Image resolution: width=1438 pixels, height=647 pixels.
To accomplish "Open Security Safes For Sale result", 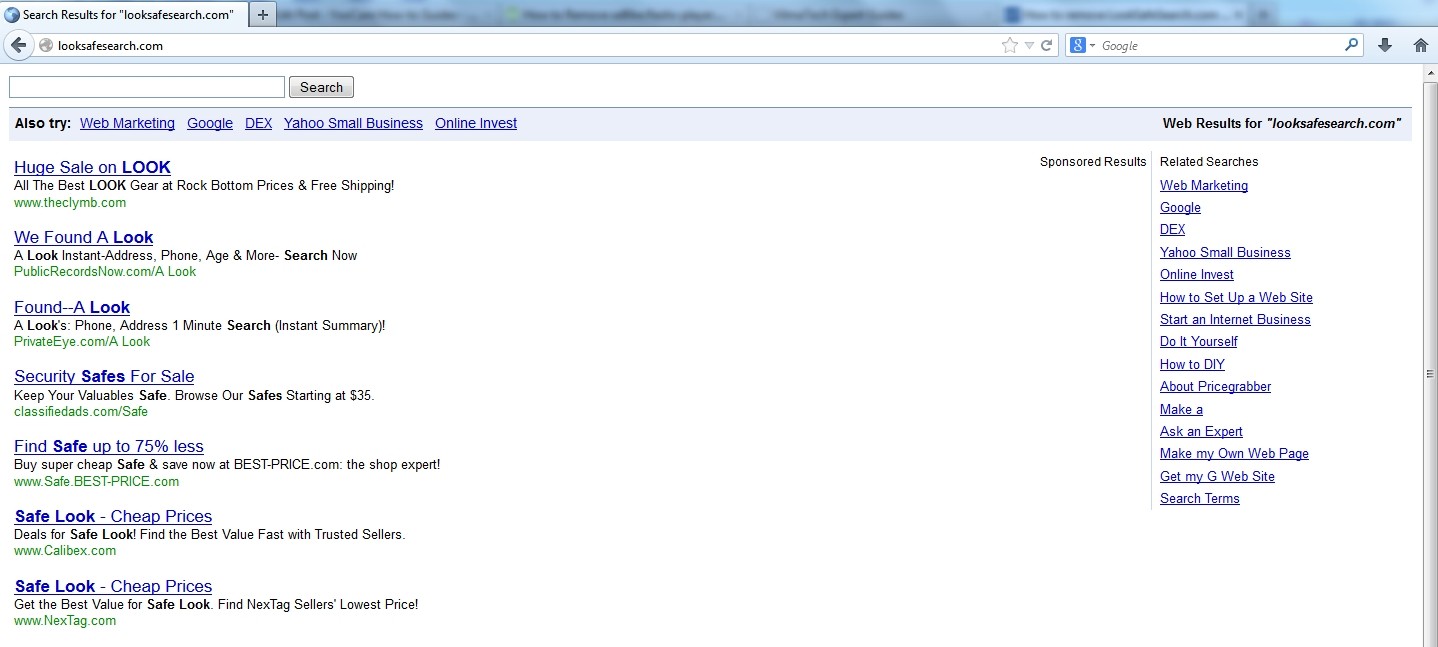I will tap(104, 376).
